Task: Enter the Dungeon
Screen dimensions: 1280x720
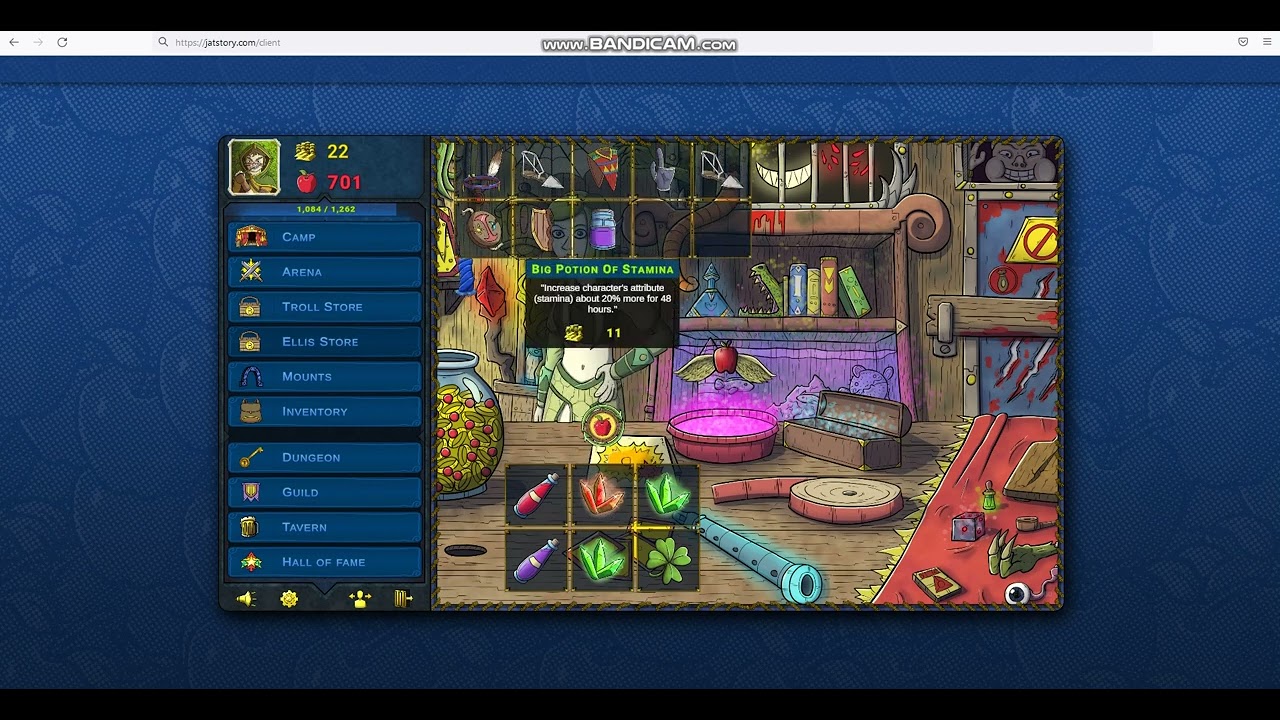Action: click(x=325, y=457)
